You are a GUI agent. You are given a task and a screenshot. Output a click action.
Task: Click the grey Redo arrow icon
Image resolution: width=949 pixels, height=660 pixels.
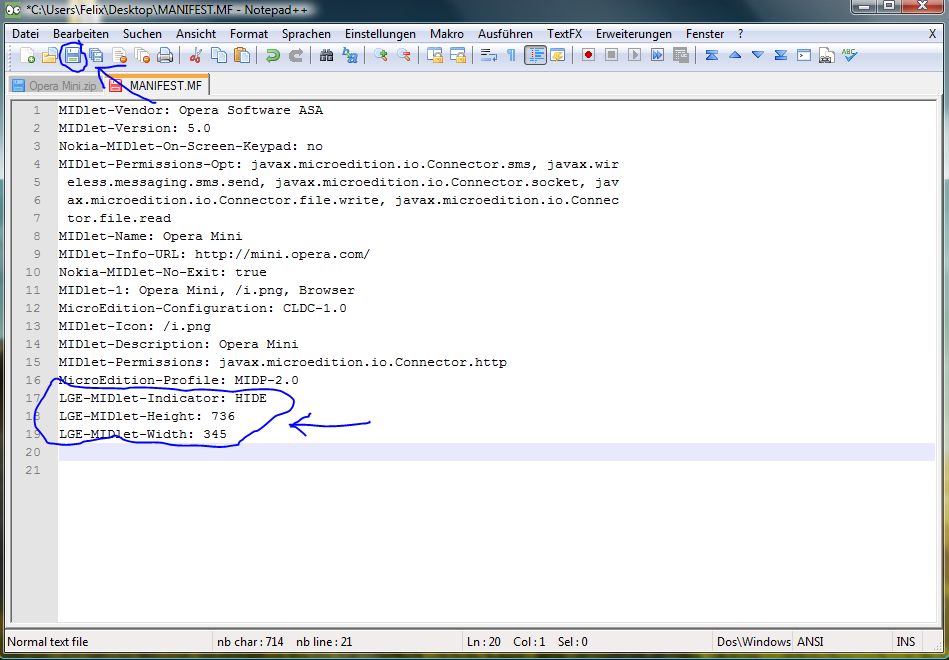coord(295,56)
